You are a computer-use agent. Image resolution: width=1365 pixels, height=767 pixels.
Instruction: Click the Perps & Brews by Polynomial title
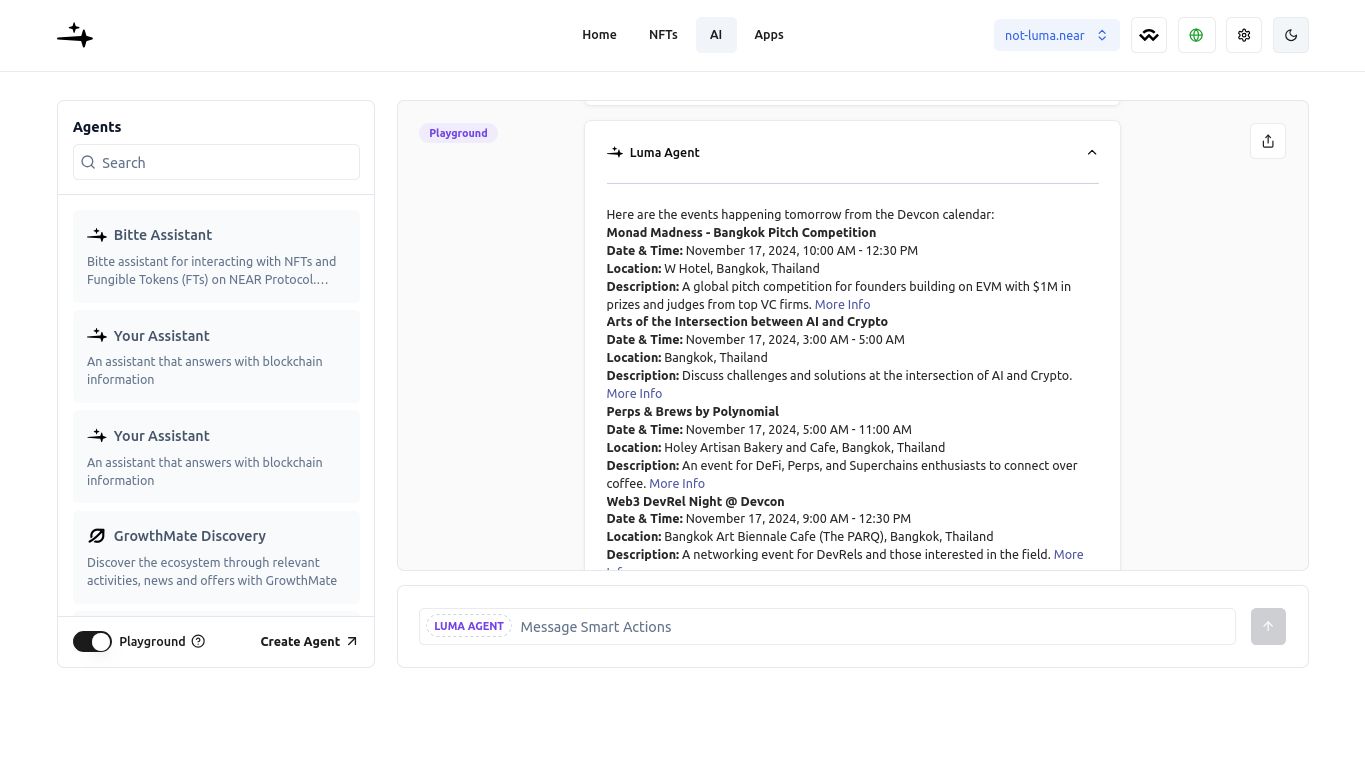click(692, 411)
